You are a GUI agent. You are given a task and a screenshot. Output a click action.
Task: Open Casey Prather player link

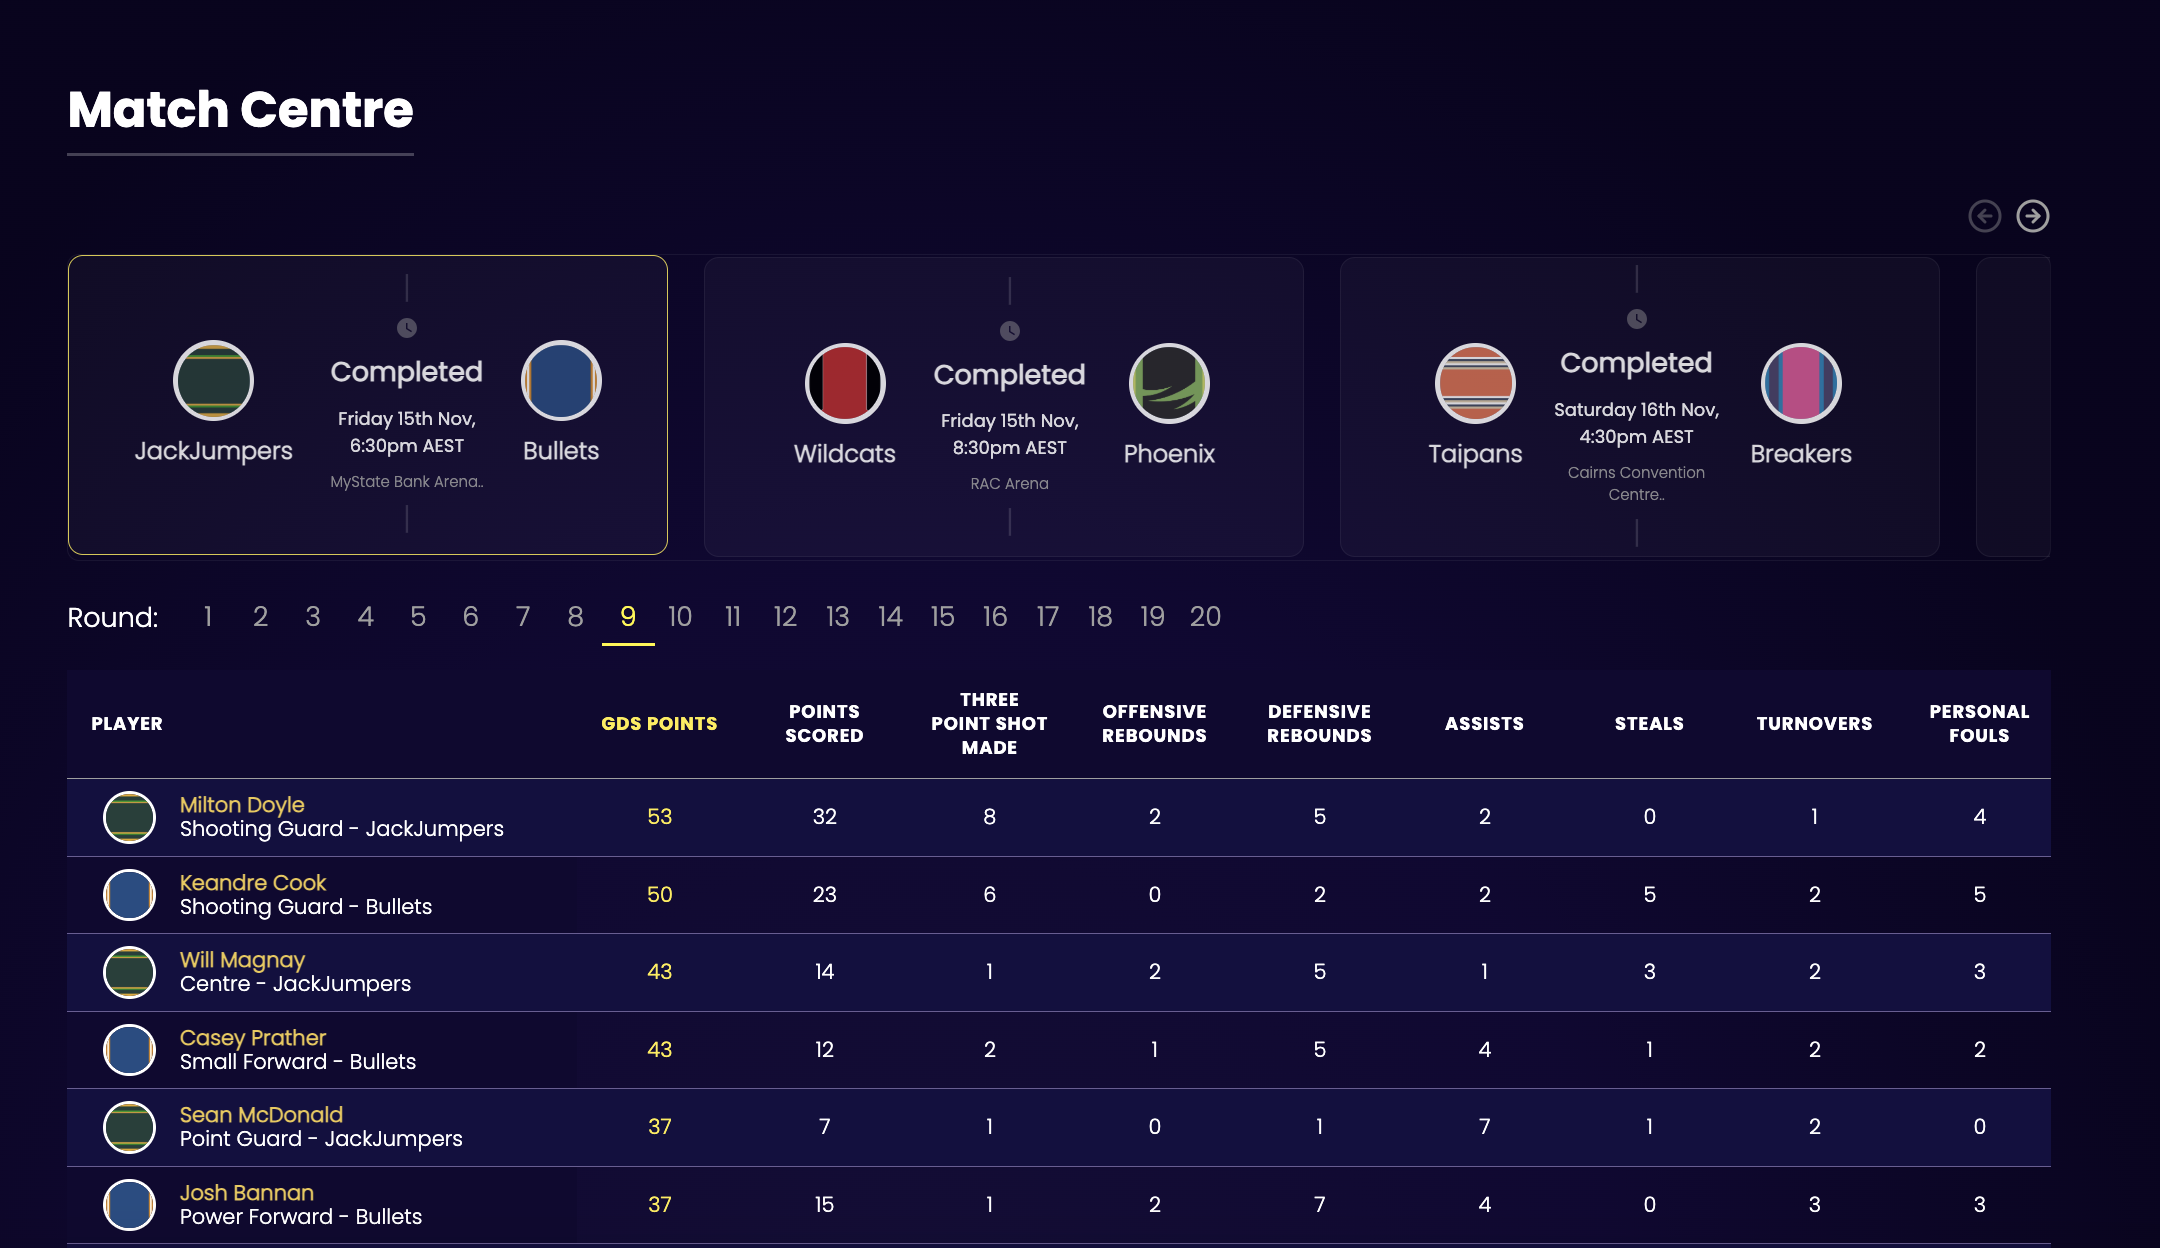[253, 1038]
